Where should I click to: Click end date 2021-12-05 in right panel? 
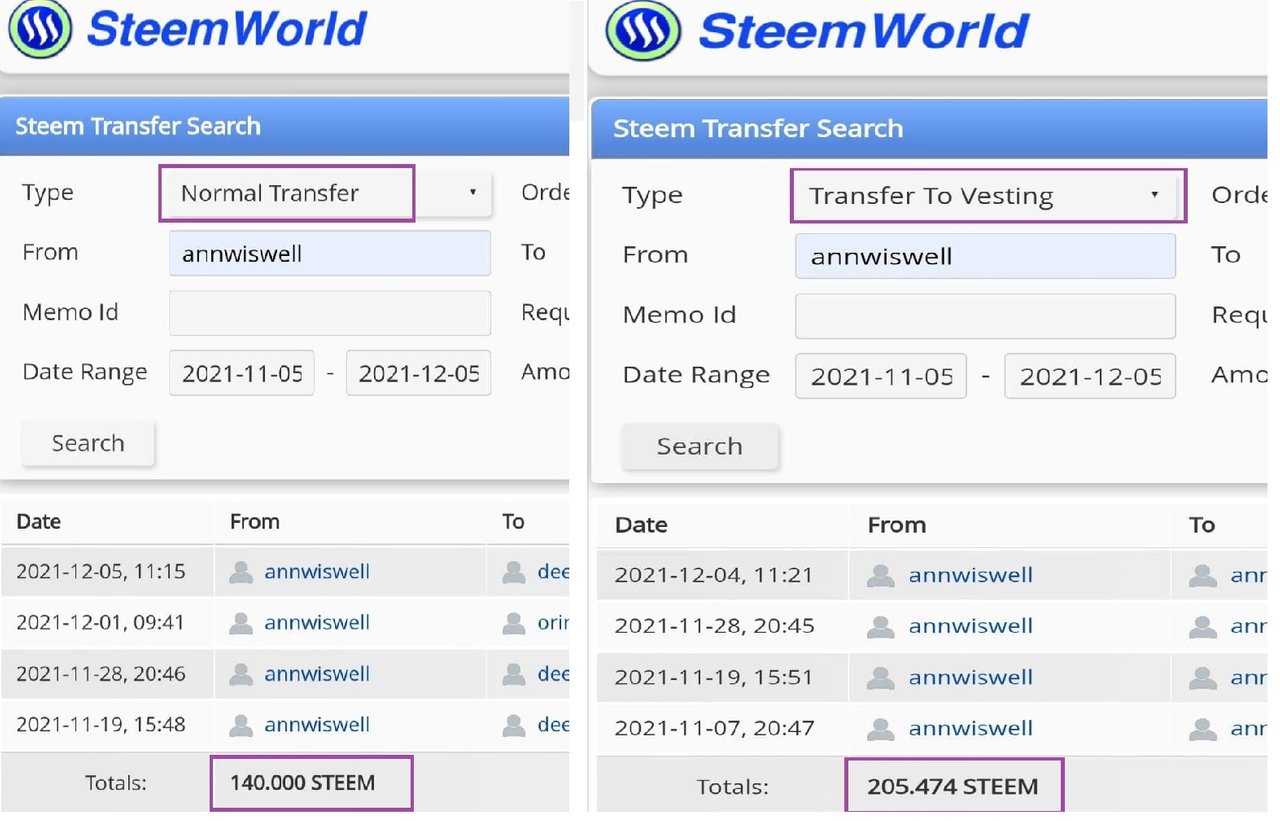click(1090, 376)
